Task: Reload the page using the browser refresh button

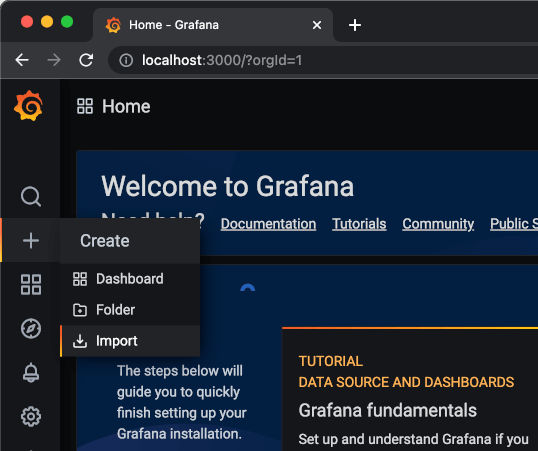Action: pos(86,60)
